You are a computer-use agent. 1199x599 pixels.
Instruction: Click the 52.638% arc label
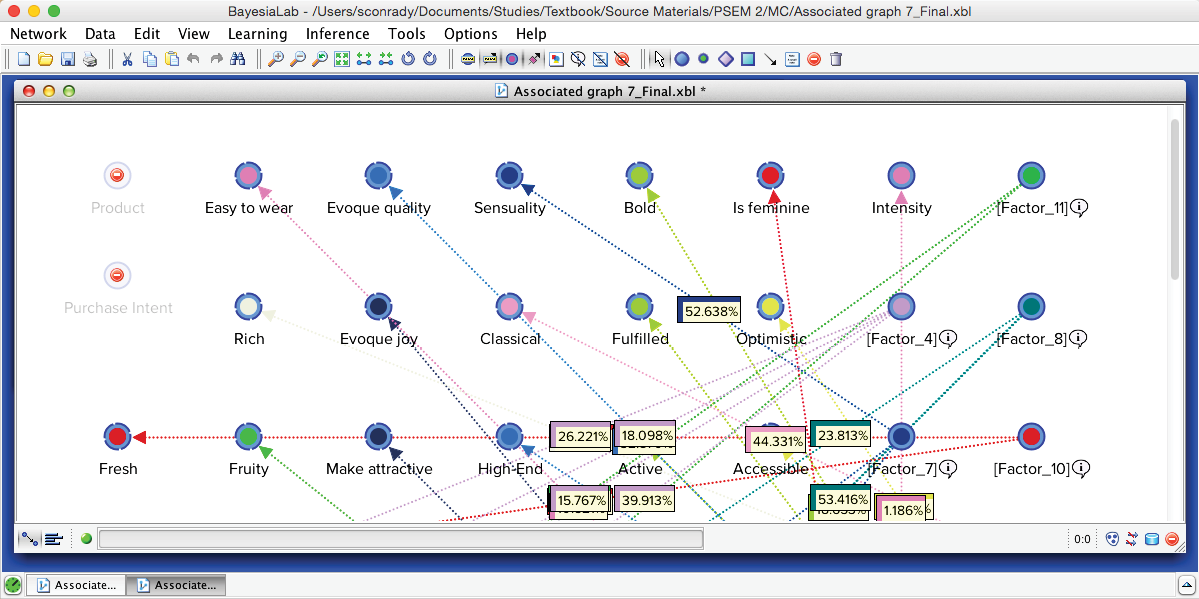tap(710, 311)
